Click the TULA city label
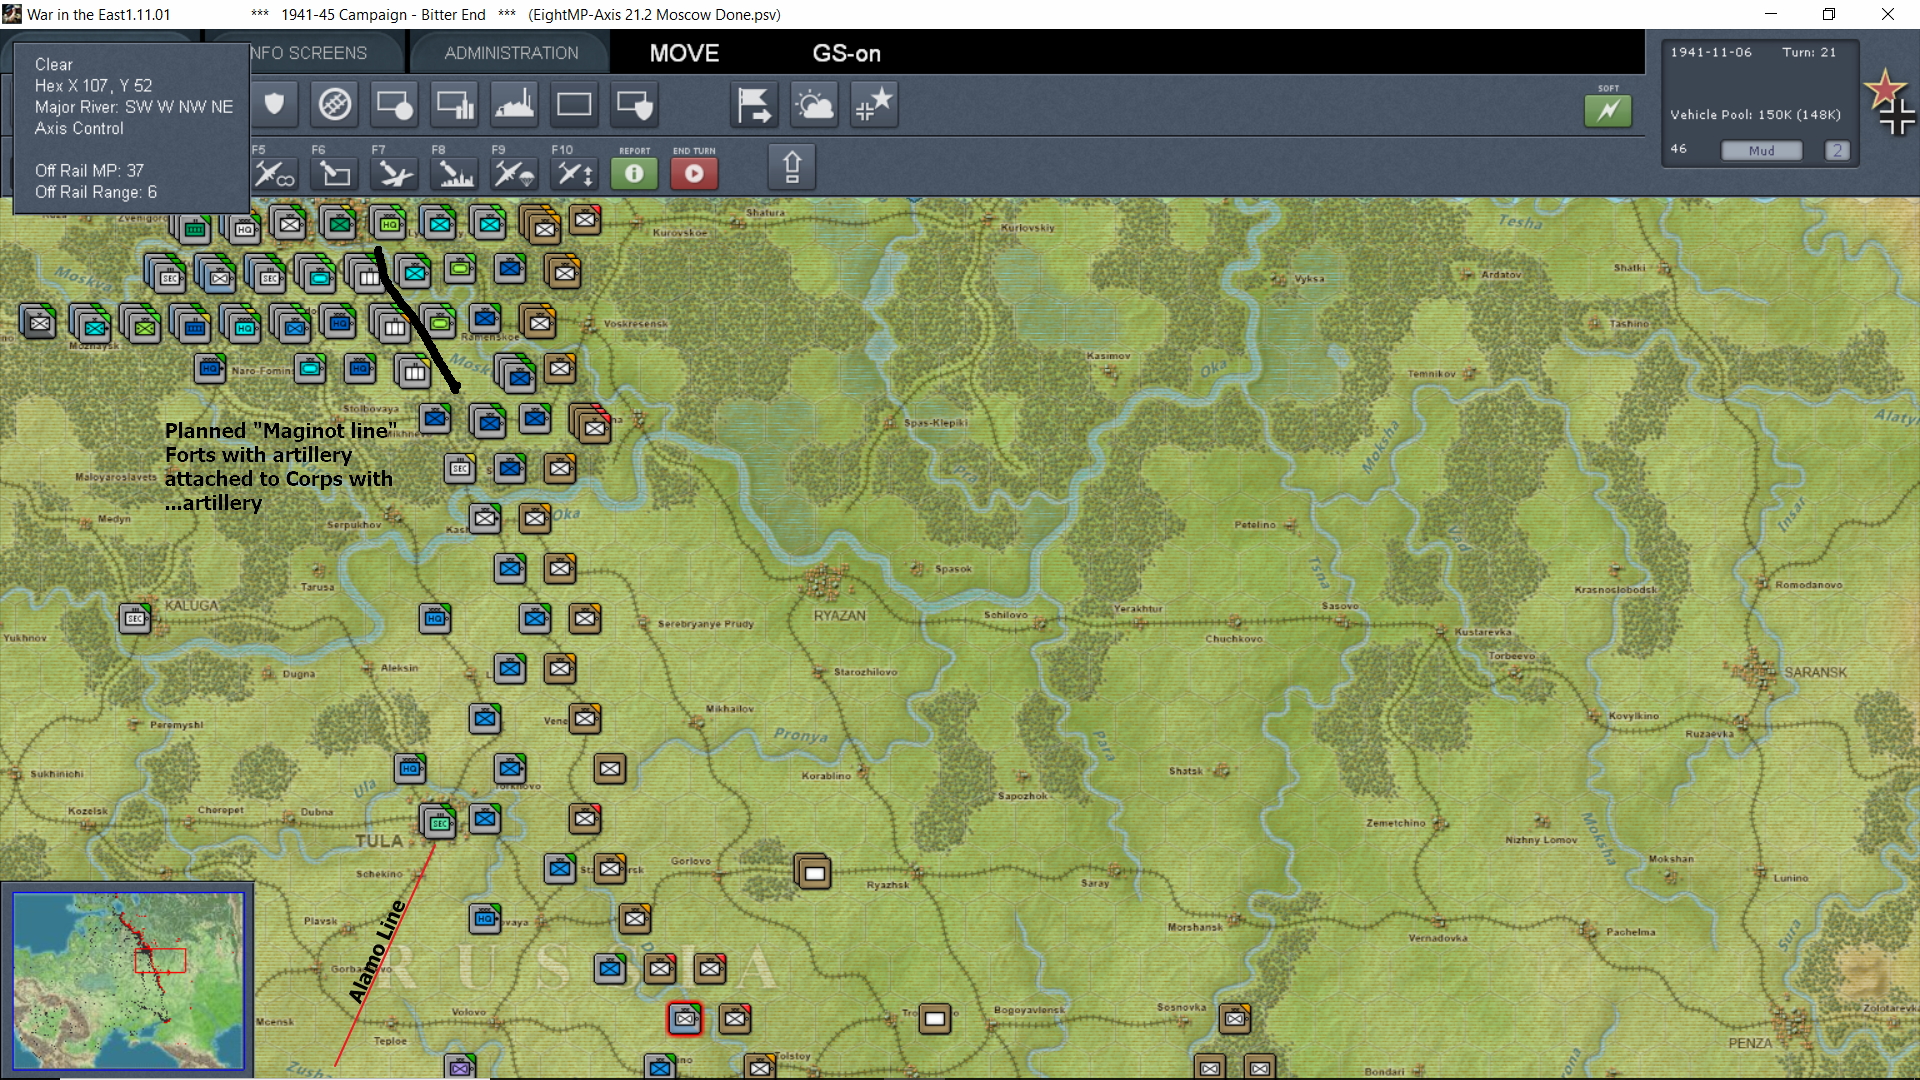Viewport: 1920px width, 1080px height. [x=378, y=841]
